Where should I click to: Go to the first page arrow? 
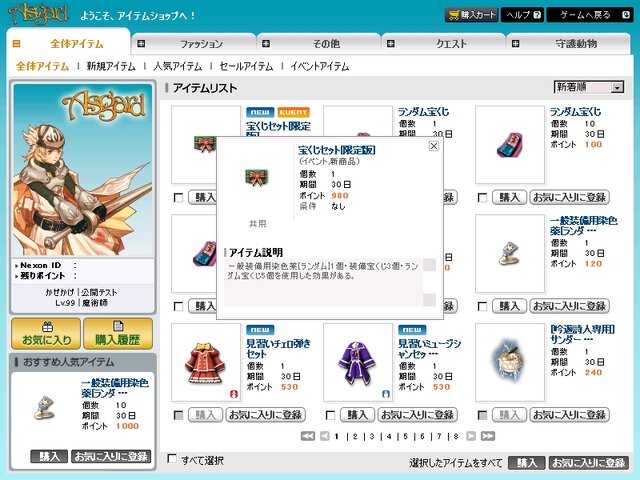(308, 436)
